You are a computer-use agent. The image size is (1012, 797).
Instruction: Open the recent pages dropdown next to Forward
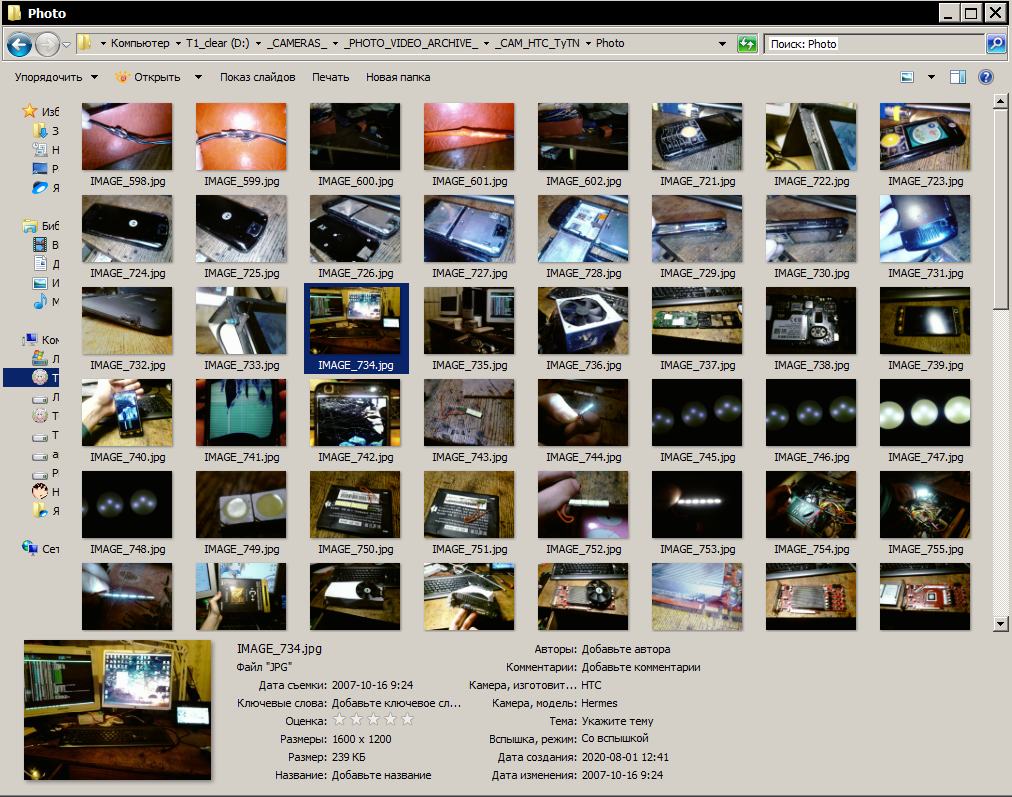point(66,45)
